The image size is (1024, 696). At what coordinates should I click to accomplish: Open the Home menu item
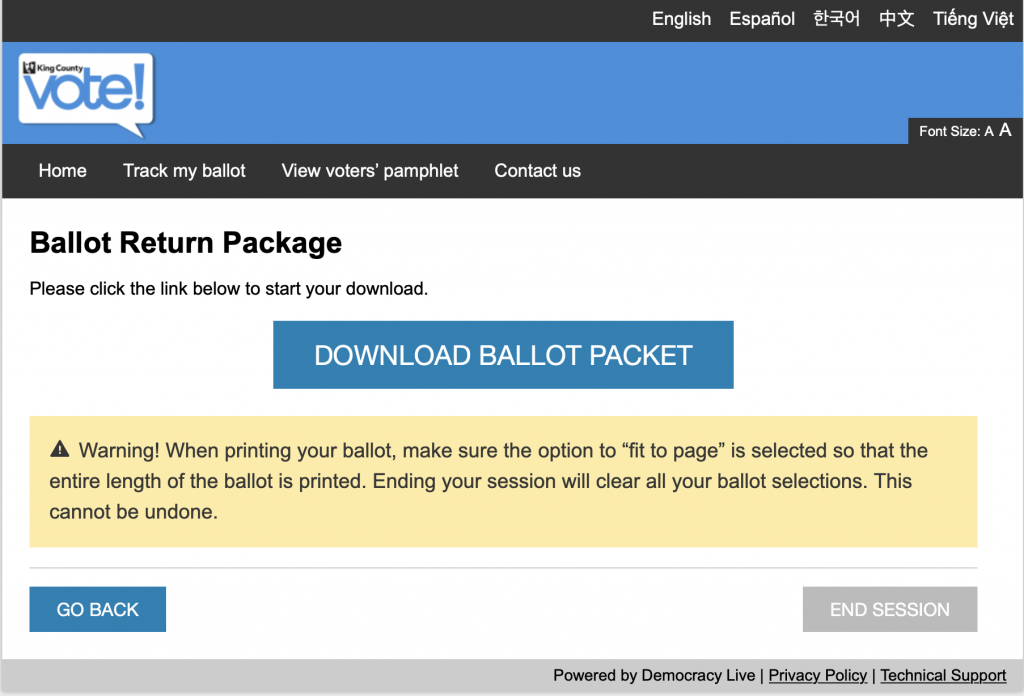63,171
